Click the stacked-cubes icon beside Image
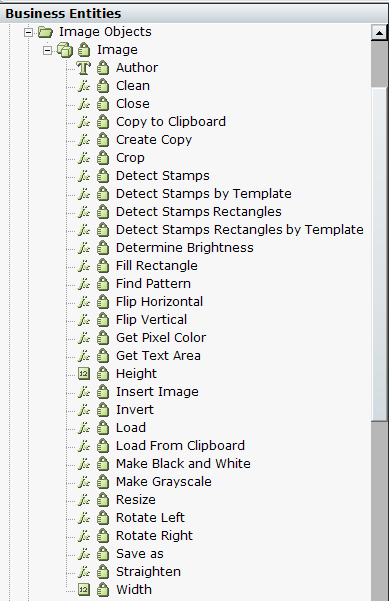 (65, 50)
